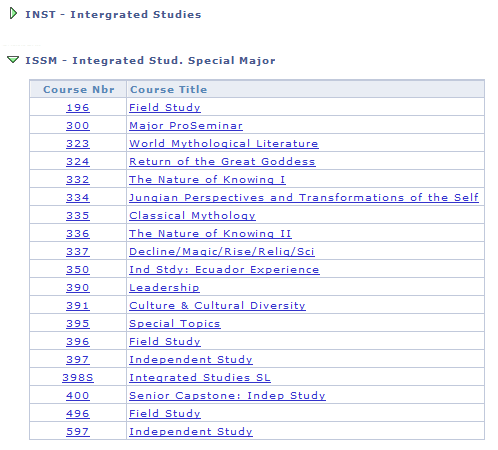Open Ind Stdy: Ecuador Experience
Image resolution: width=498 pixels, height=450 pixels.
point(224,270)
